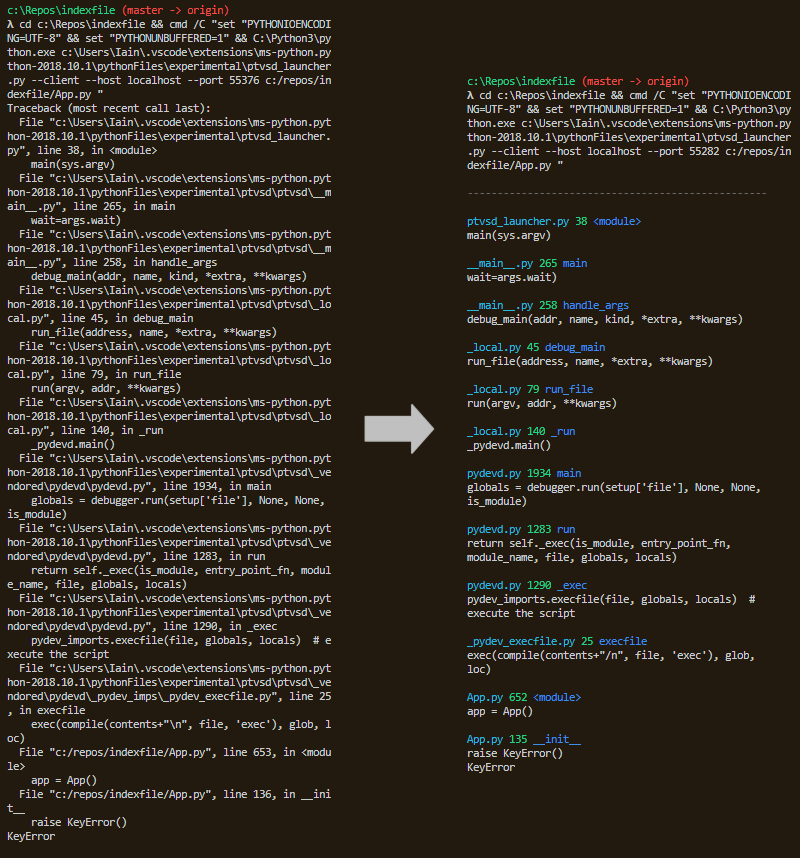
Task: Click the 'pydevd.py 1290 _exec' heading
Action: coord(527,585)
